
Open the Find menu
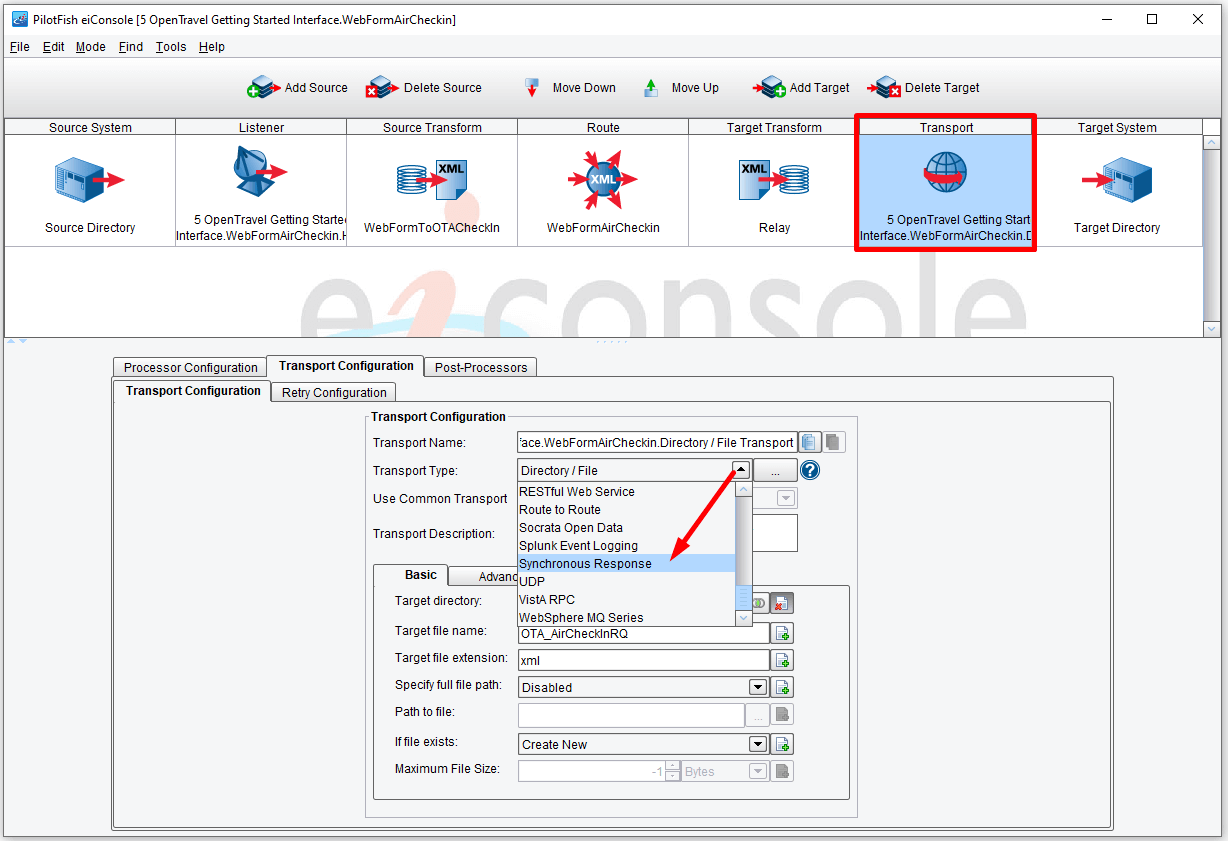(x=131, y=47)
